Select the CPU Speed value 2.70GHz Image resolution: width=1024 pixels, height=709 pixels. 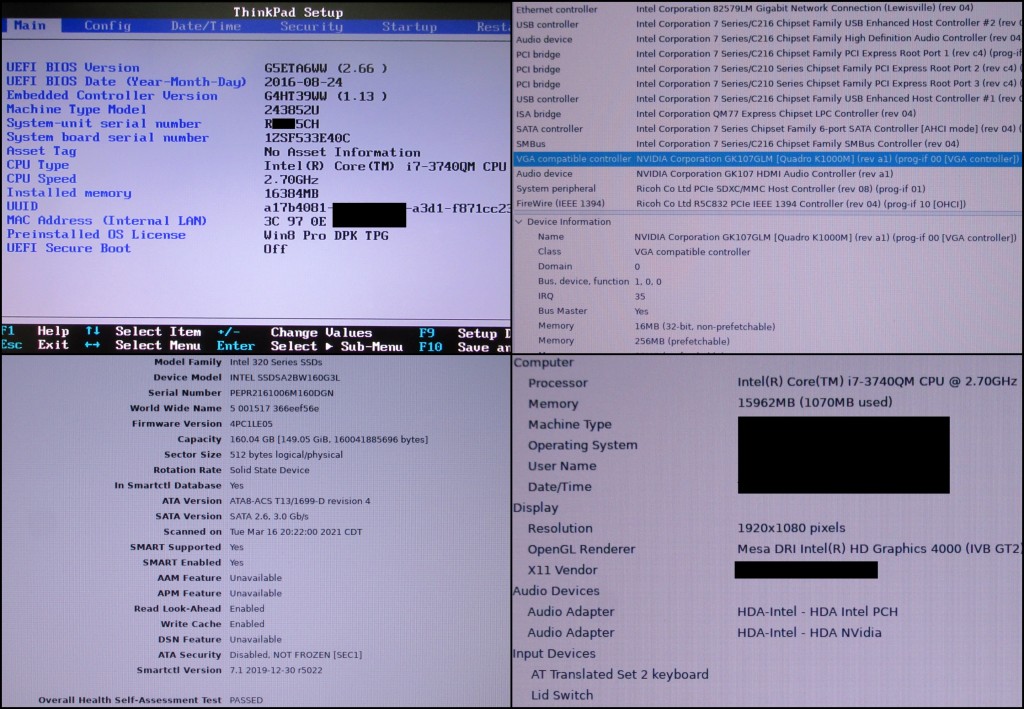coord(291,179)
